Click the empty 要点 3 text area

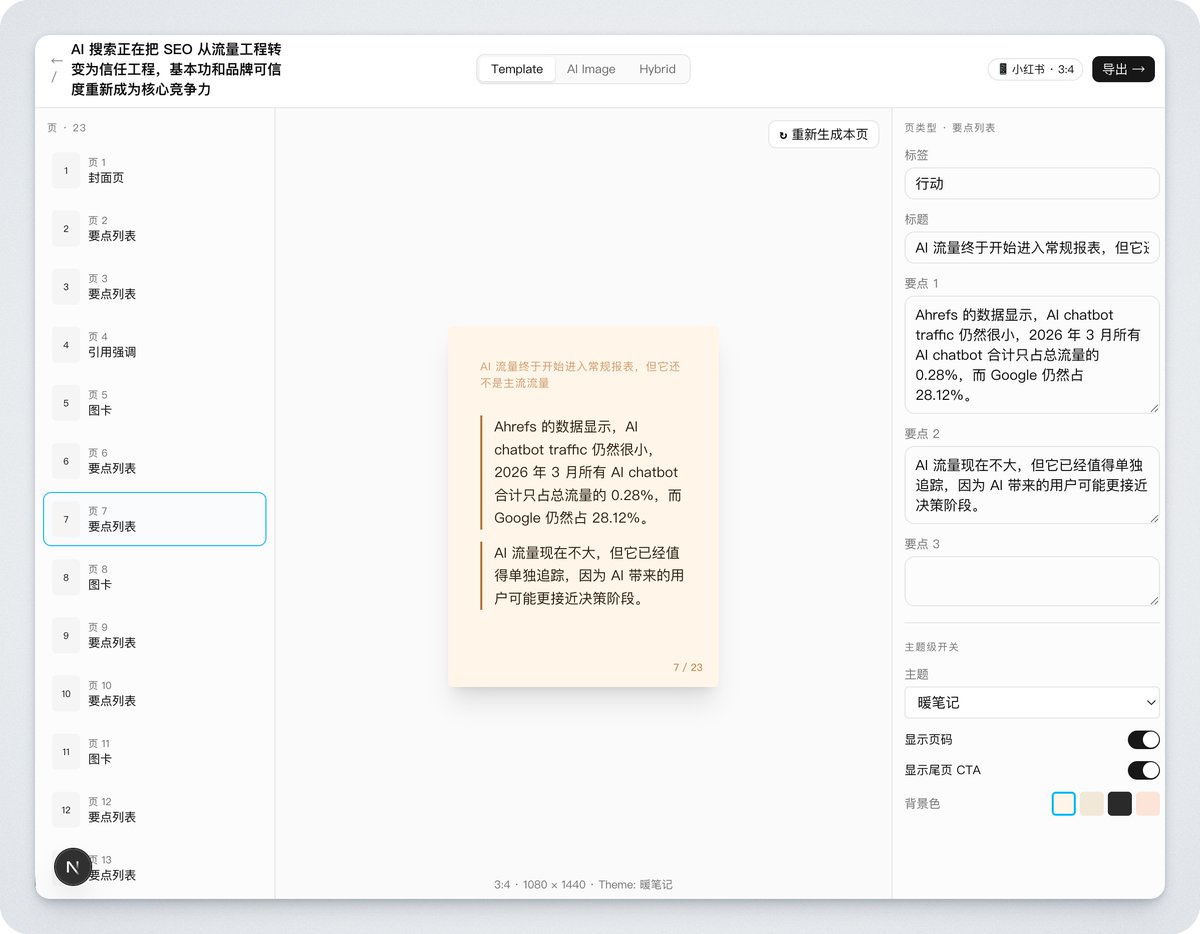pyautogui.click(x=1032, y=581)
